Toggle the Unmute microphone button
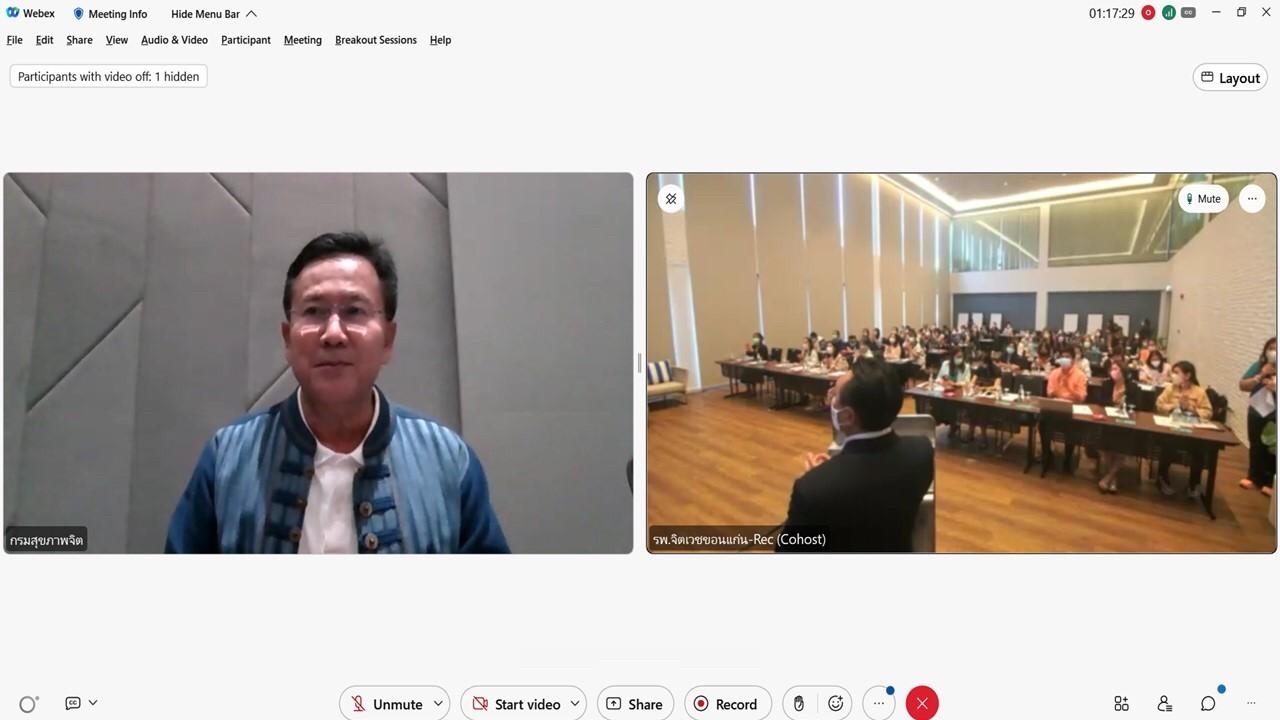Viewport: 1280px width, 720px height. (386, 704)
